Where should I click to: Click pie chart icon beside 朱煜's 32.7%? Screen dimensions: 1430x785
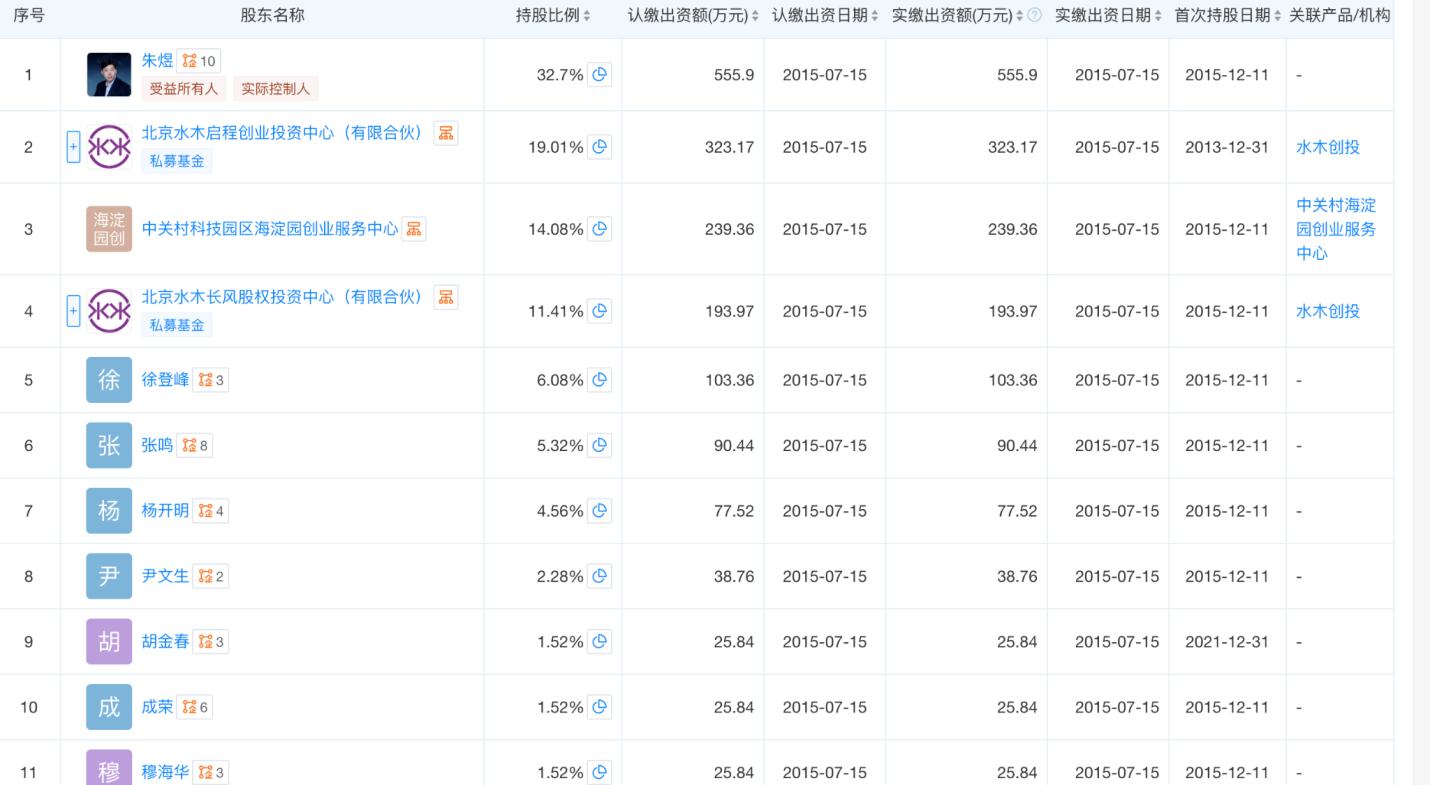(599, 75)
